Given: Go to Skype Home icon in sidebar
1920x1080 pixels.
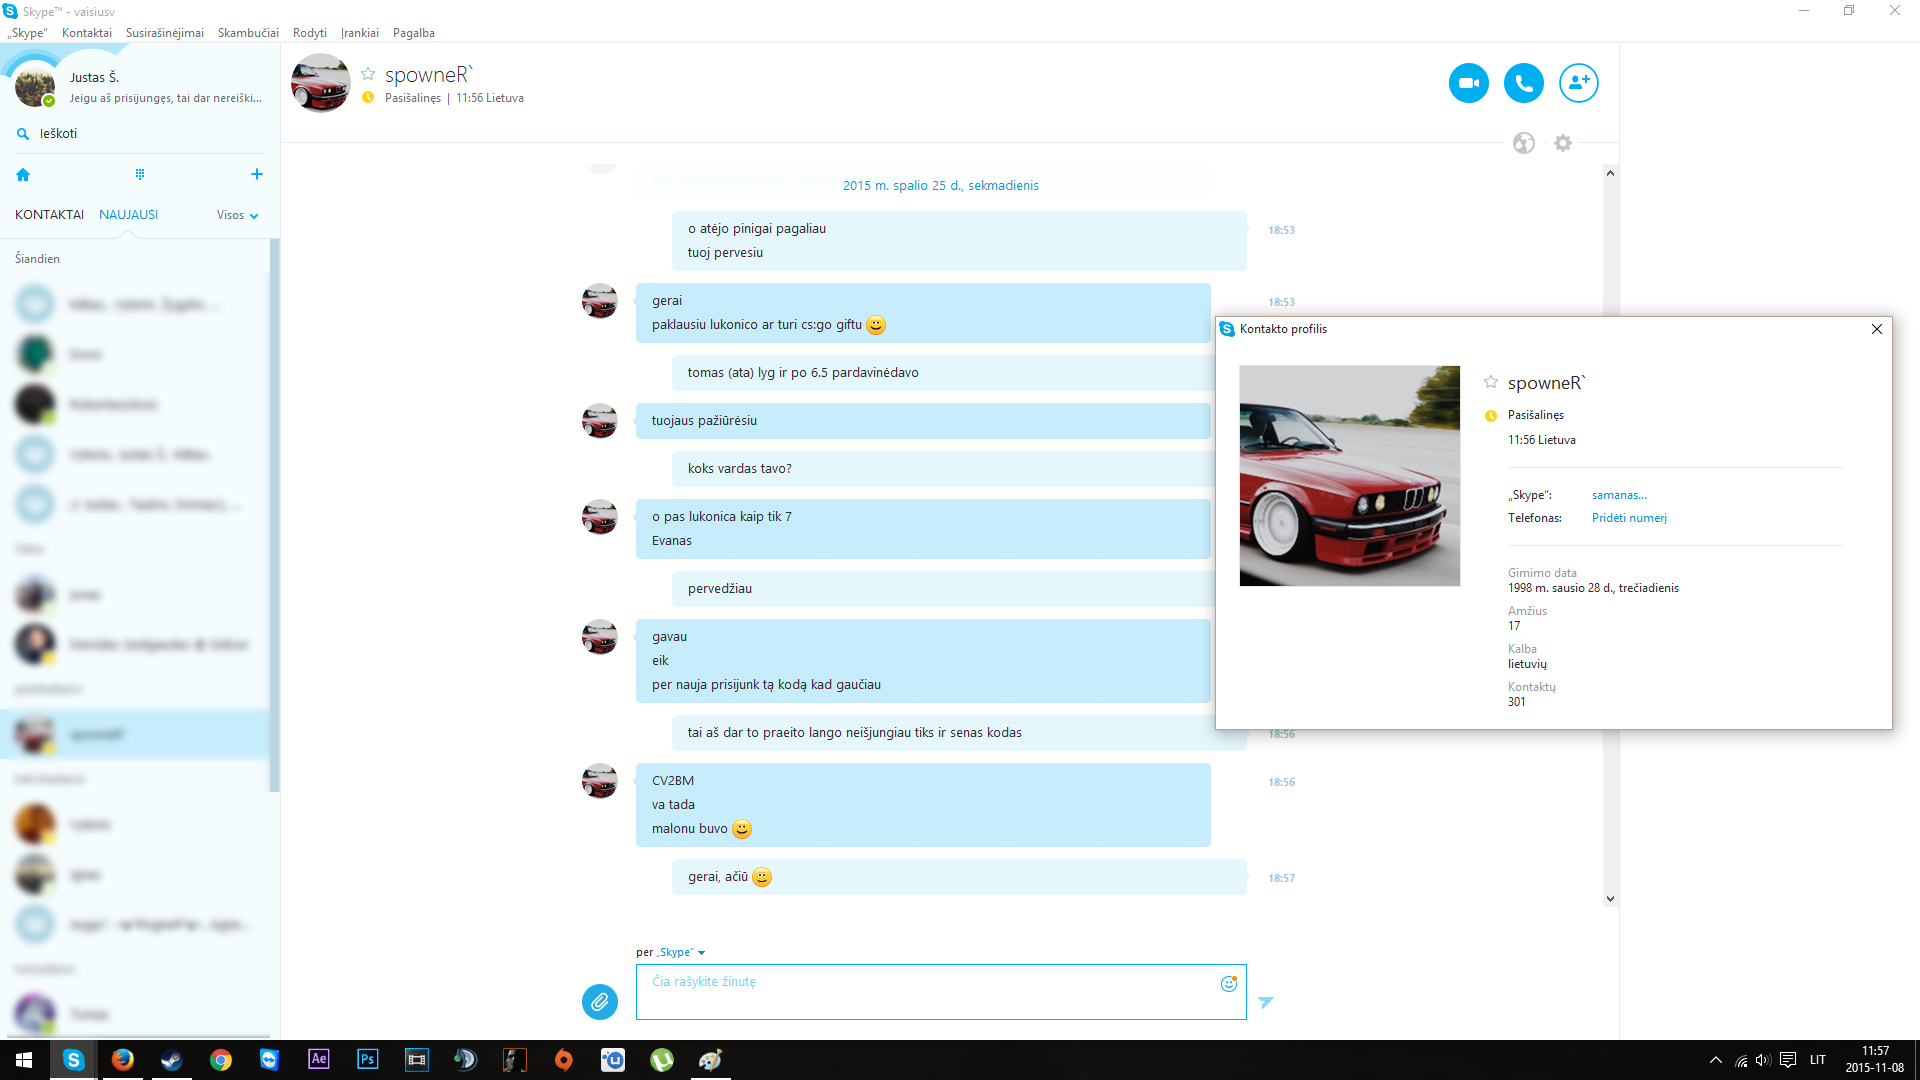Looking at the screenshot, I should click(x=23, y=174).
